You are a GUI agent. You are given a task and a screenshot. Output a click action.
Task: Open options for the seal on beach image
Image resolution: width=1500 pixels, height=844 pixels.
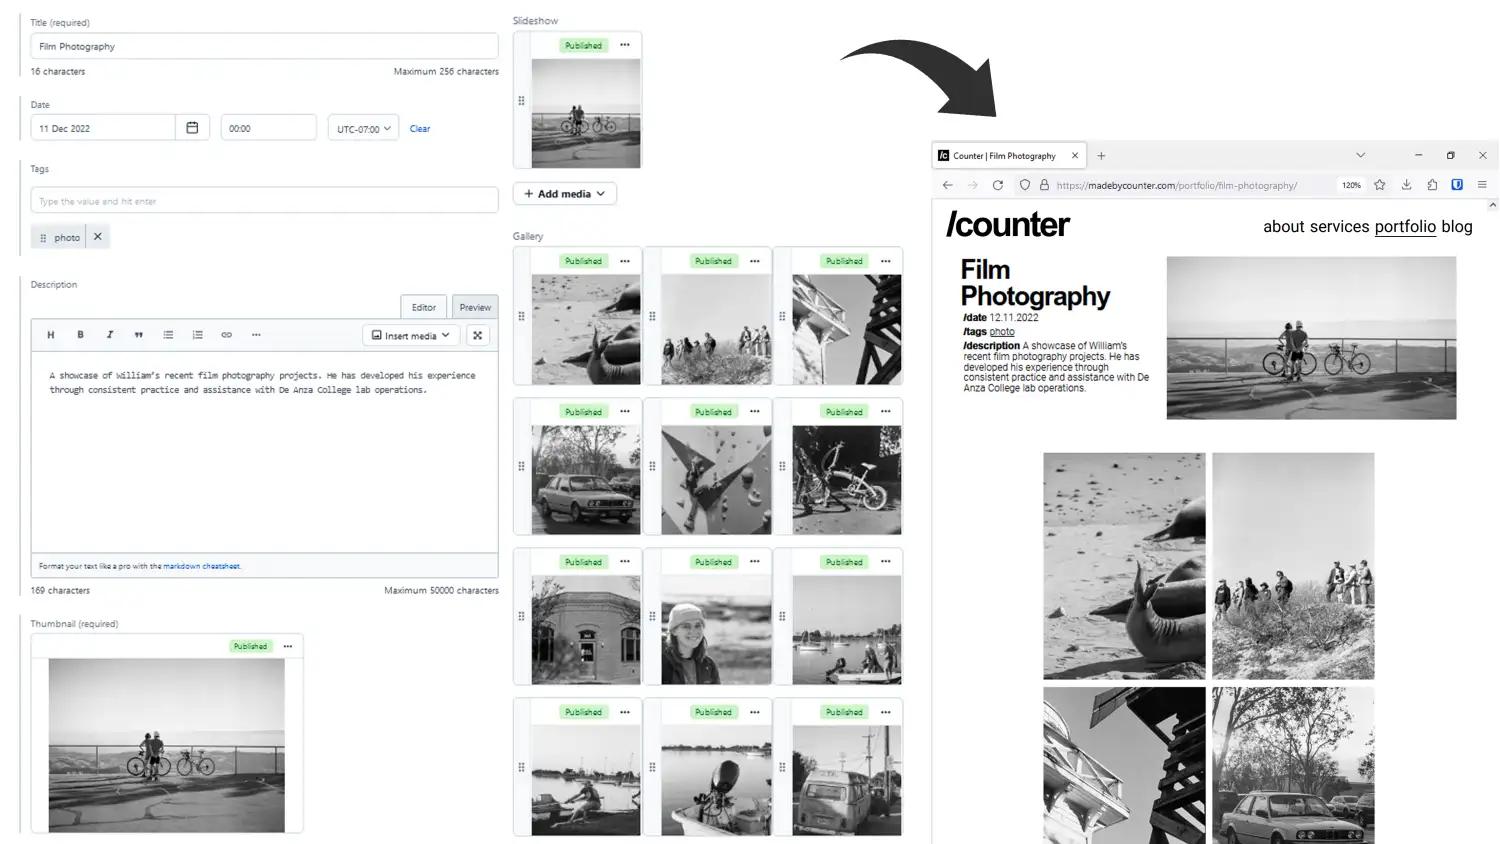click(x=625, y=261)
